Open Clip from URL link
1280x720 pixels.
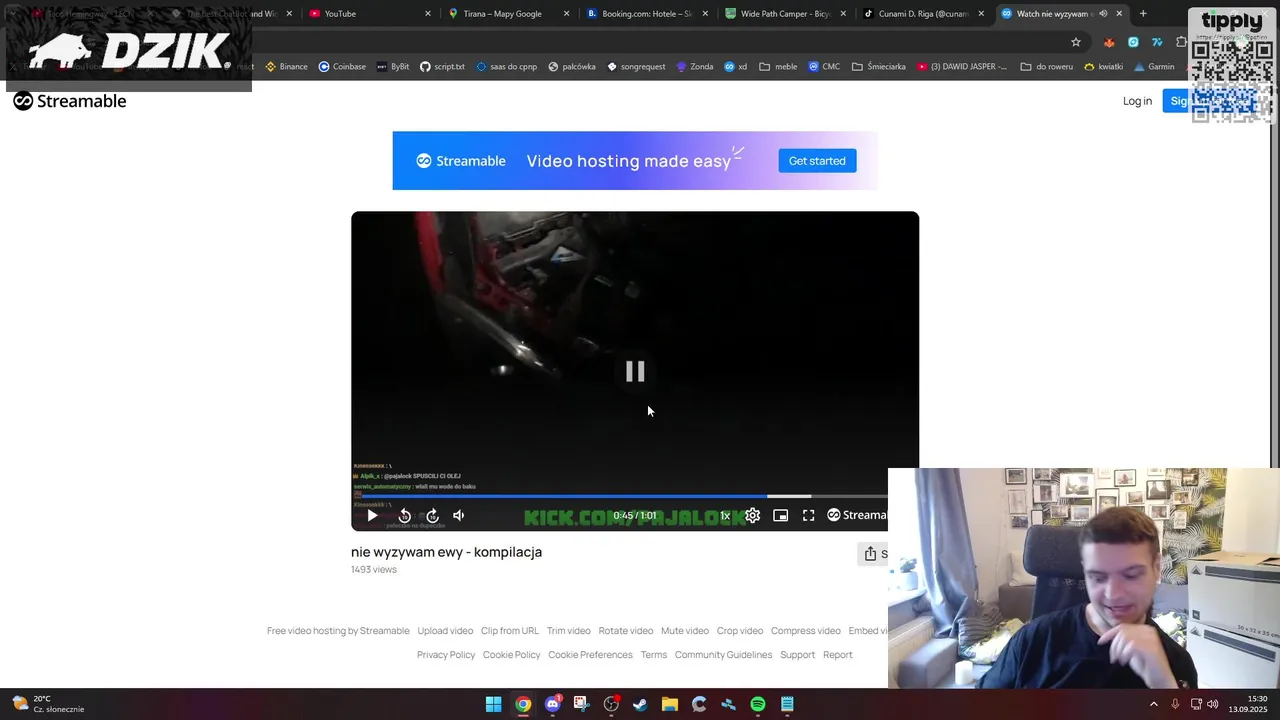click(x=510, y=631)
